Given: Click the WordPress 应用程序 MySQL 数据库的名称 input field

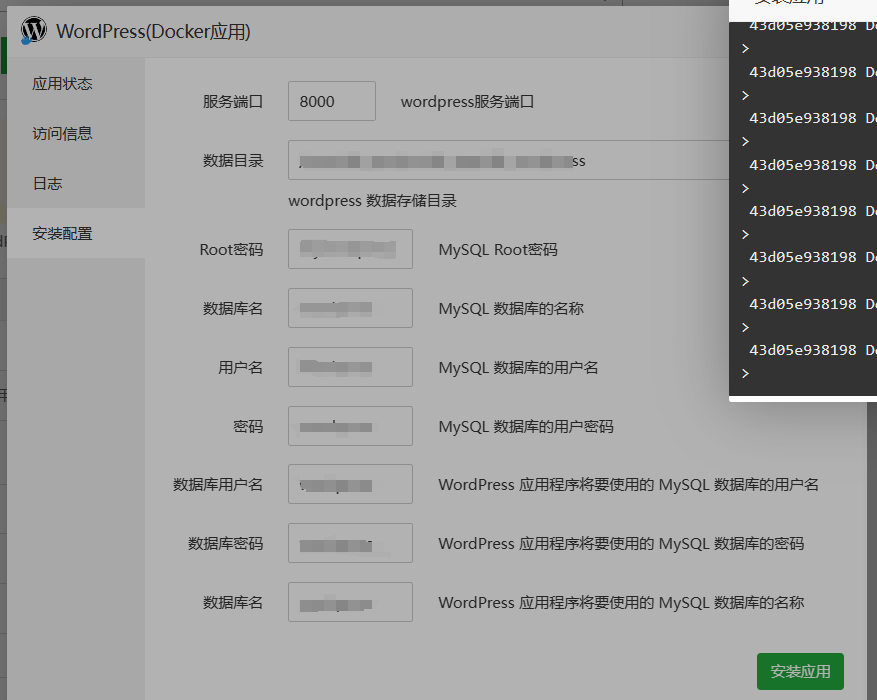Looking at the screenshot, I should [350, 602].
